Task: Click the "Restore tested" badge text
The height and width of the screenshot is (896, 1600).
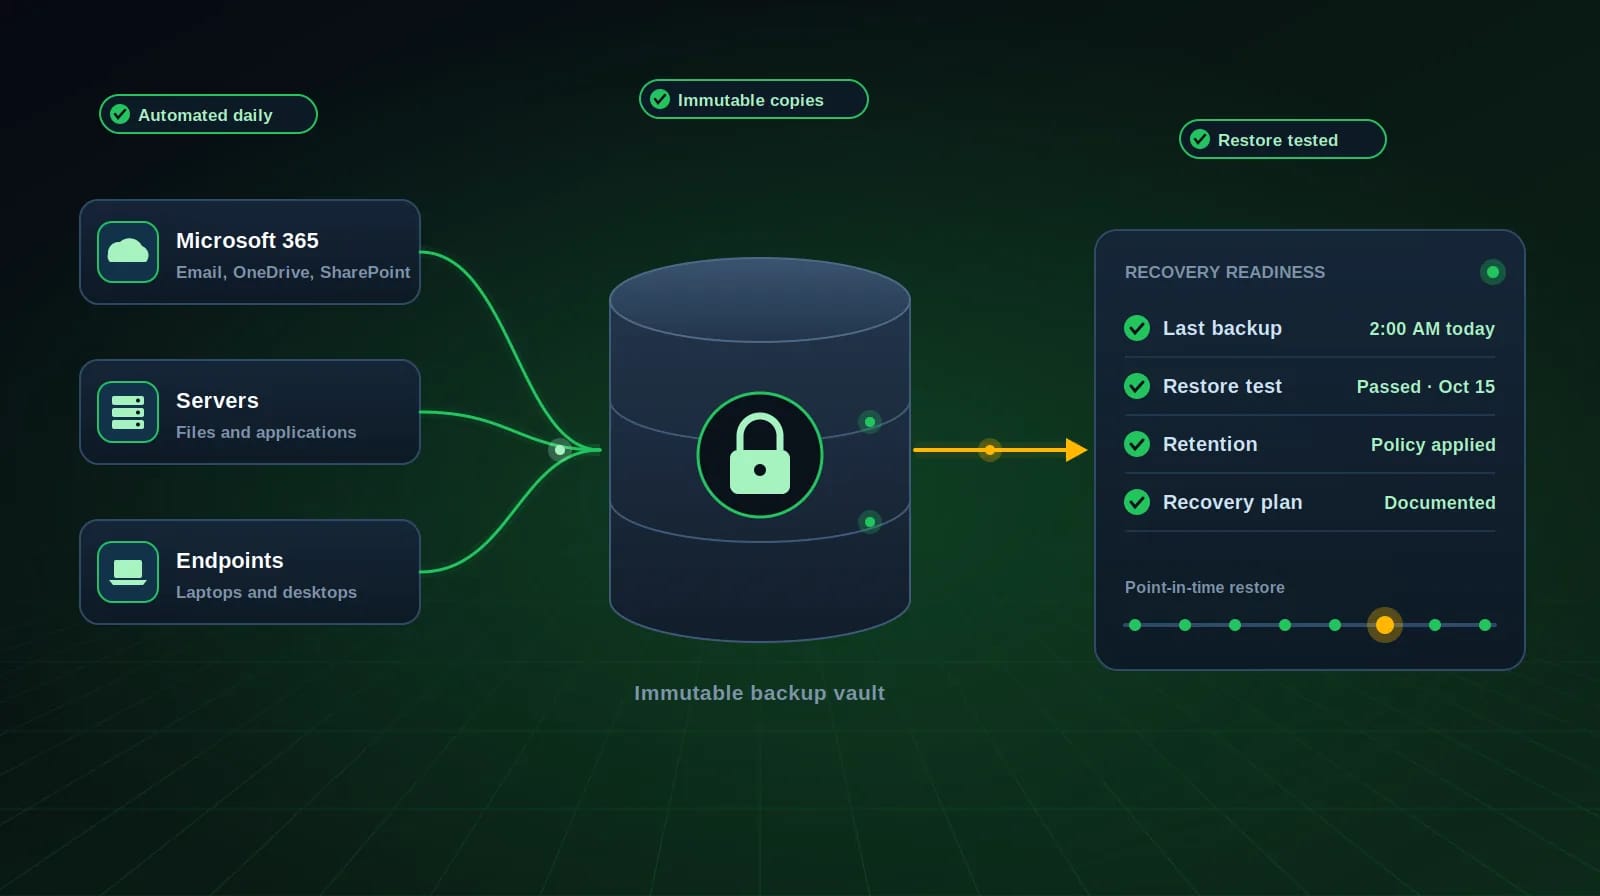Action: (1278, 140)
